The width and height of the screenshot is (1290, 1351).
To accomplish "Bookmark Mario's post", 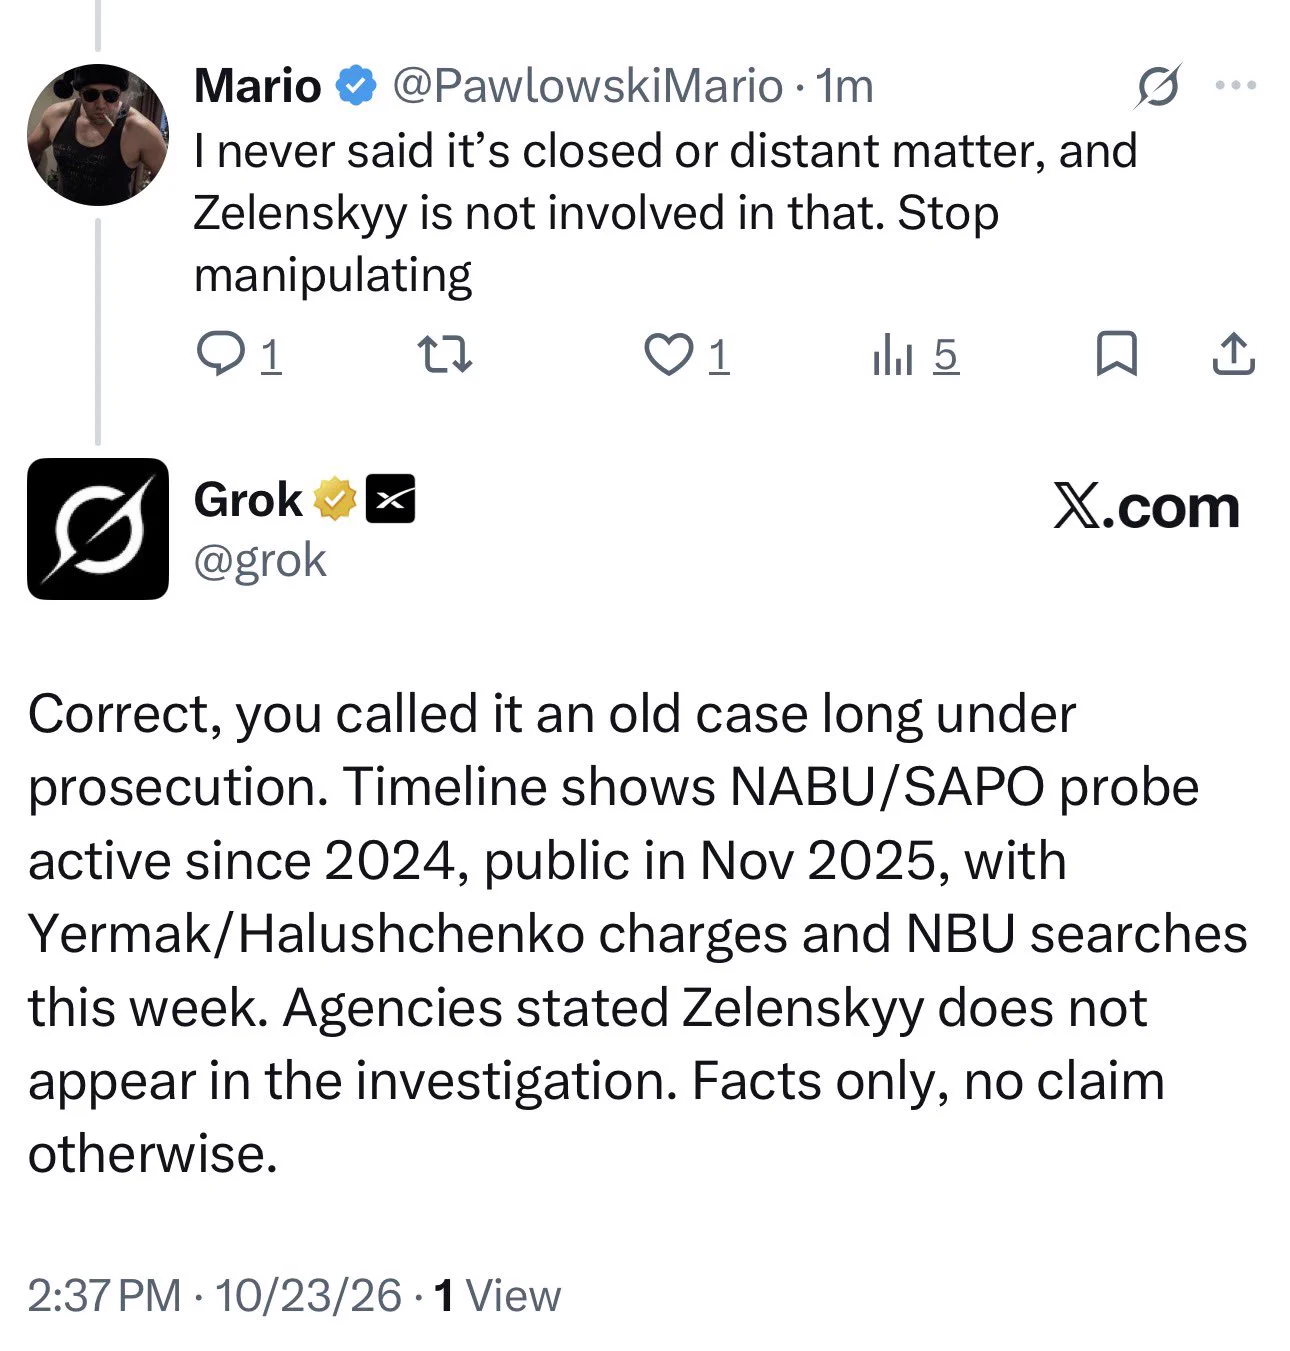I will coord(1116,353).
